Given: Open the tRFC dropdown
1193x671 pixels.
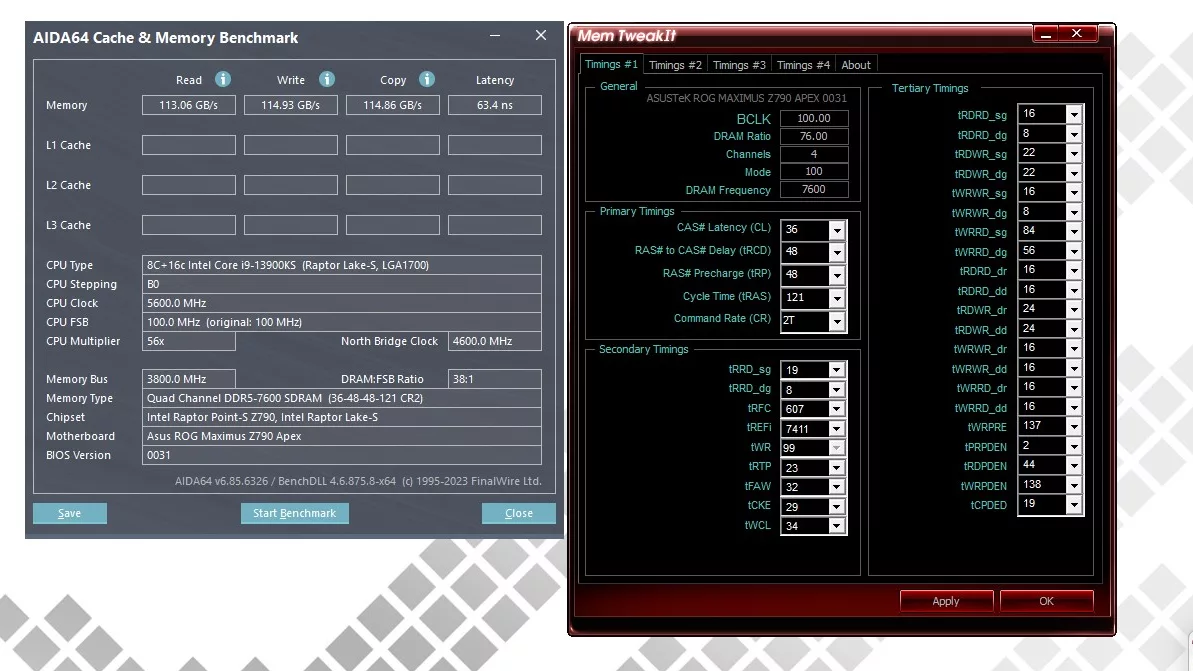Looking at the screenshot, I should point(836,409).
